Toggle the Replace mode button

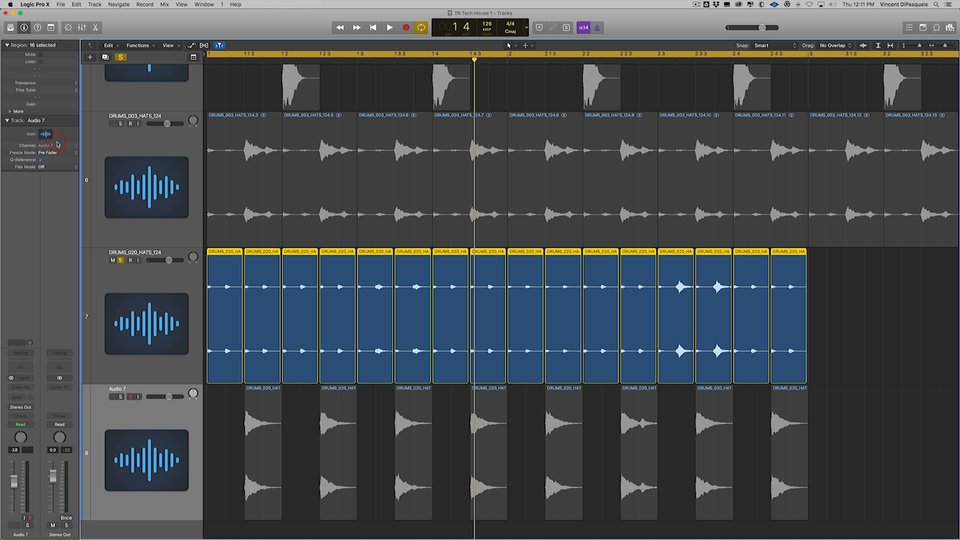pyautogui.click(x=539, y=28)
